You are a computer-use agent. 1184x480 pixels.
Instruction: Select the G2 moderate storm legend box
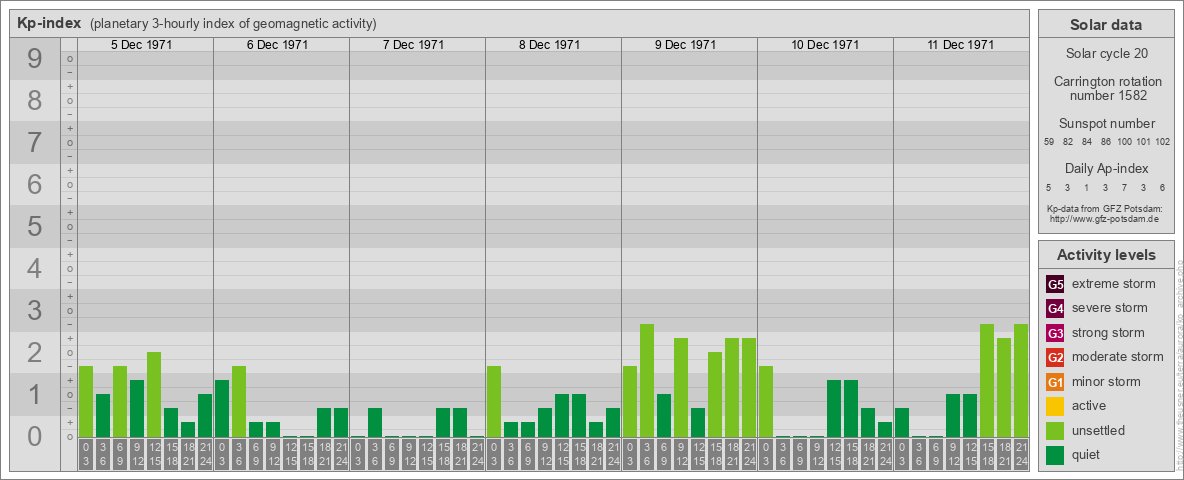pyautogui.click(x=1055, y=357)
